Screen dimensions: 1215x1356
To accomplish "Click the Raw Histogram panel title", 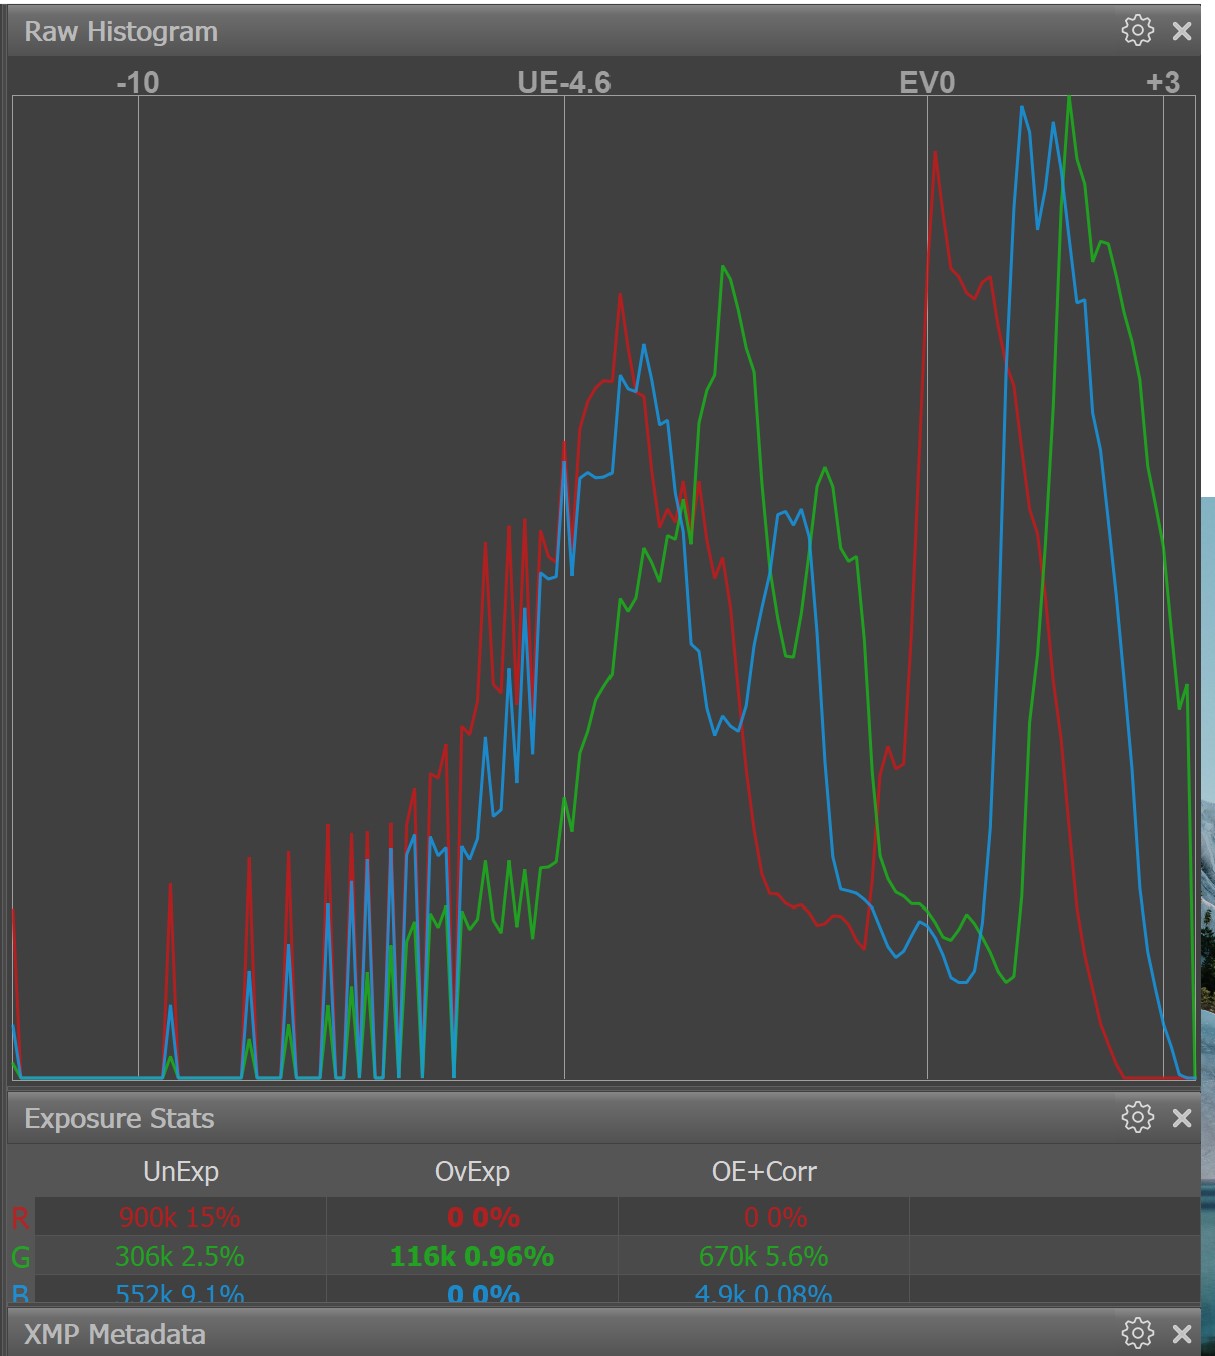I will pos(121,32).
